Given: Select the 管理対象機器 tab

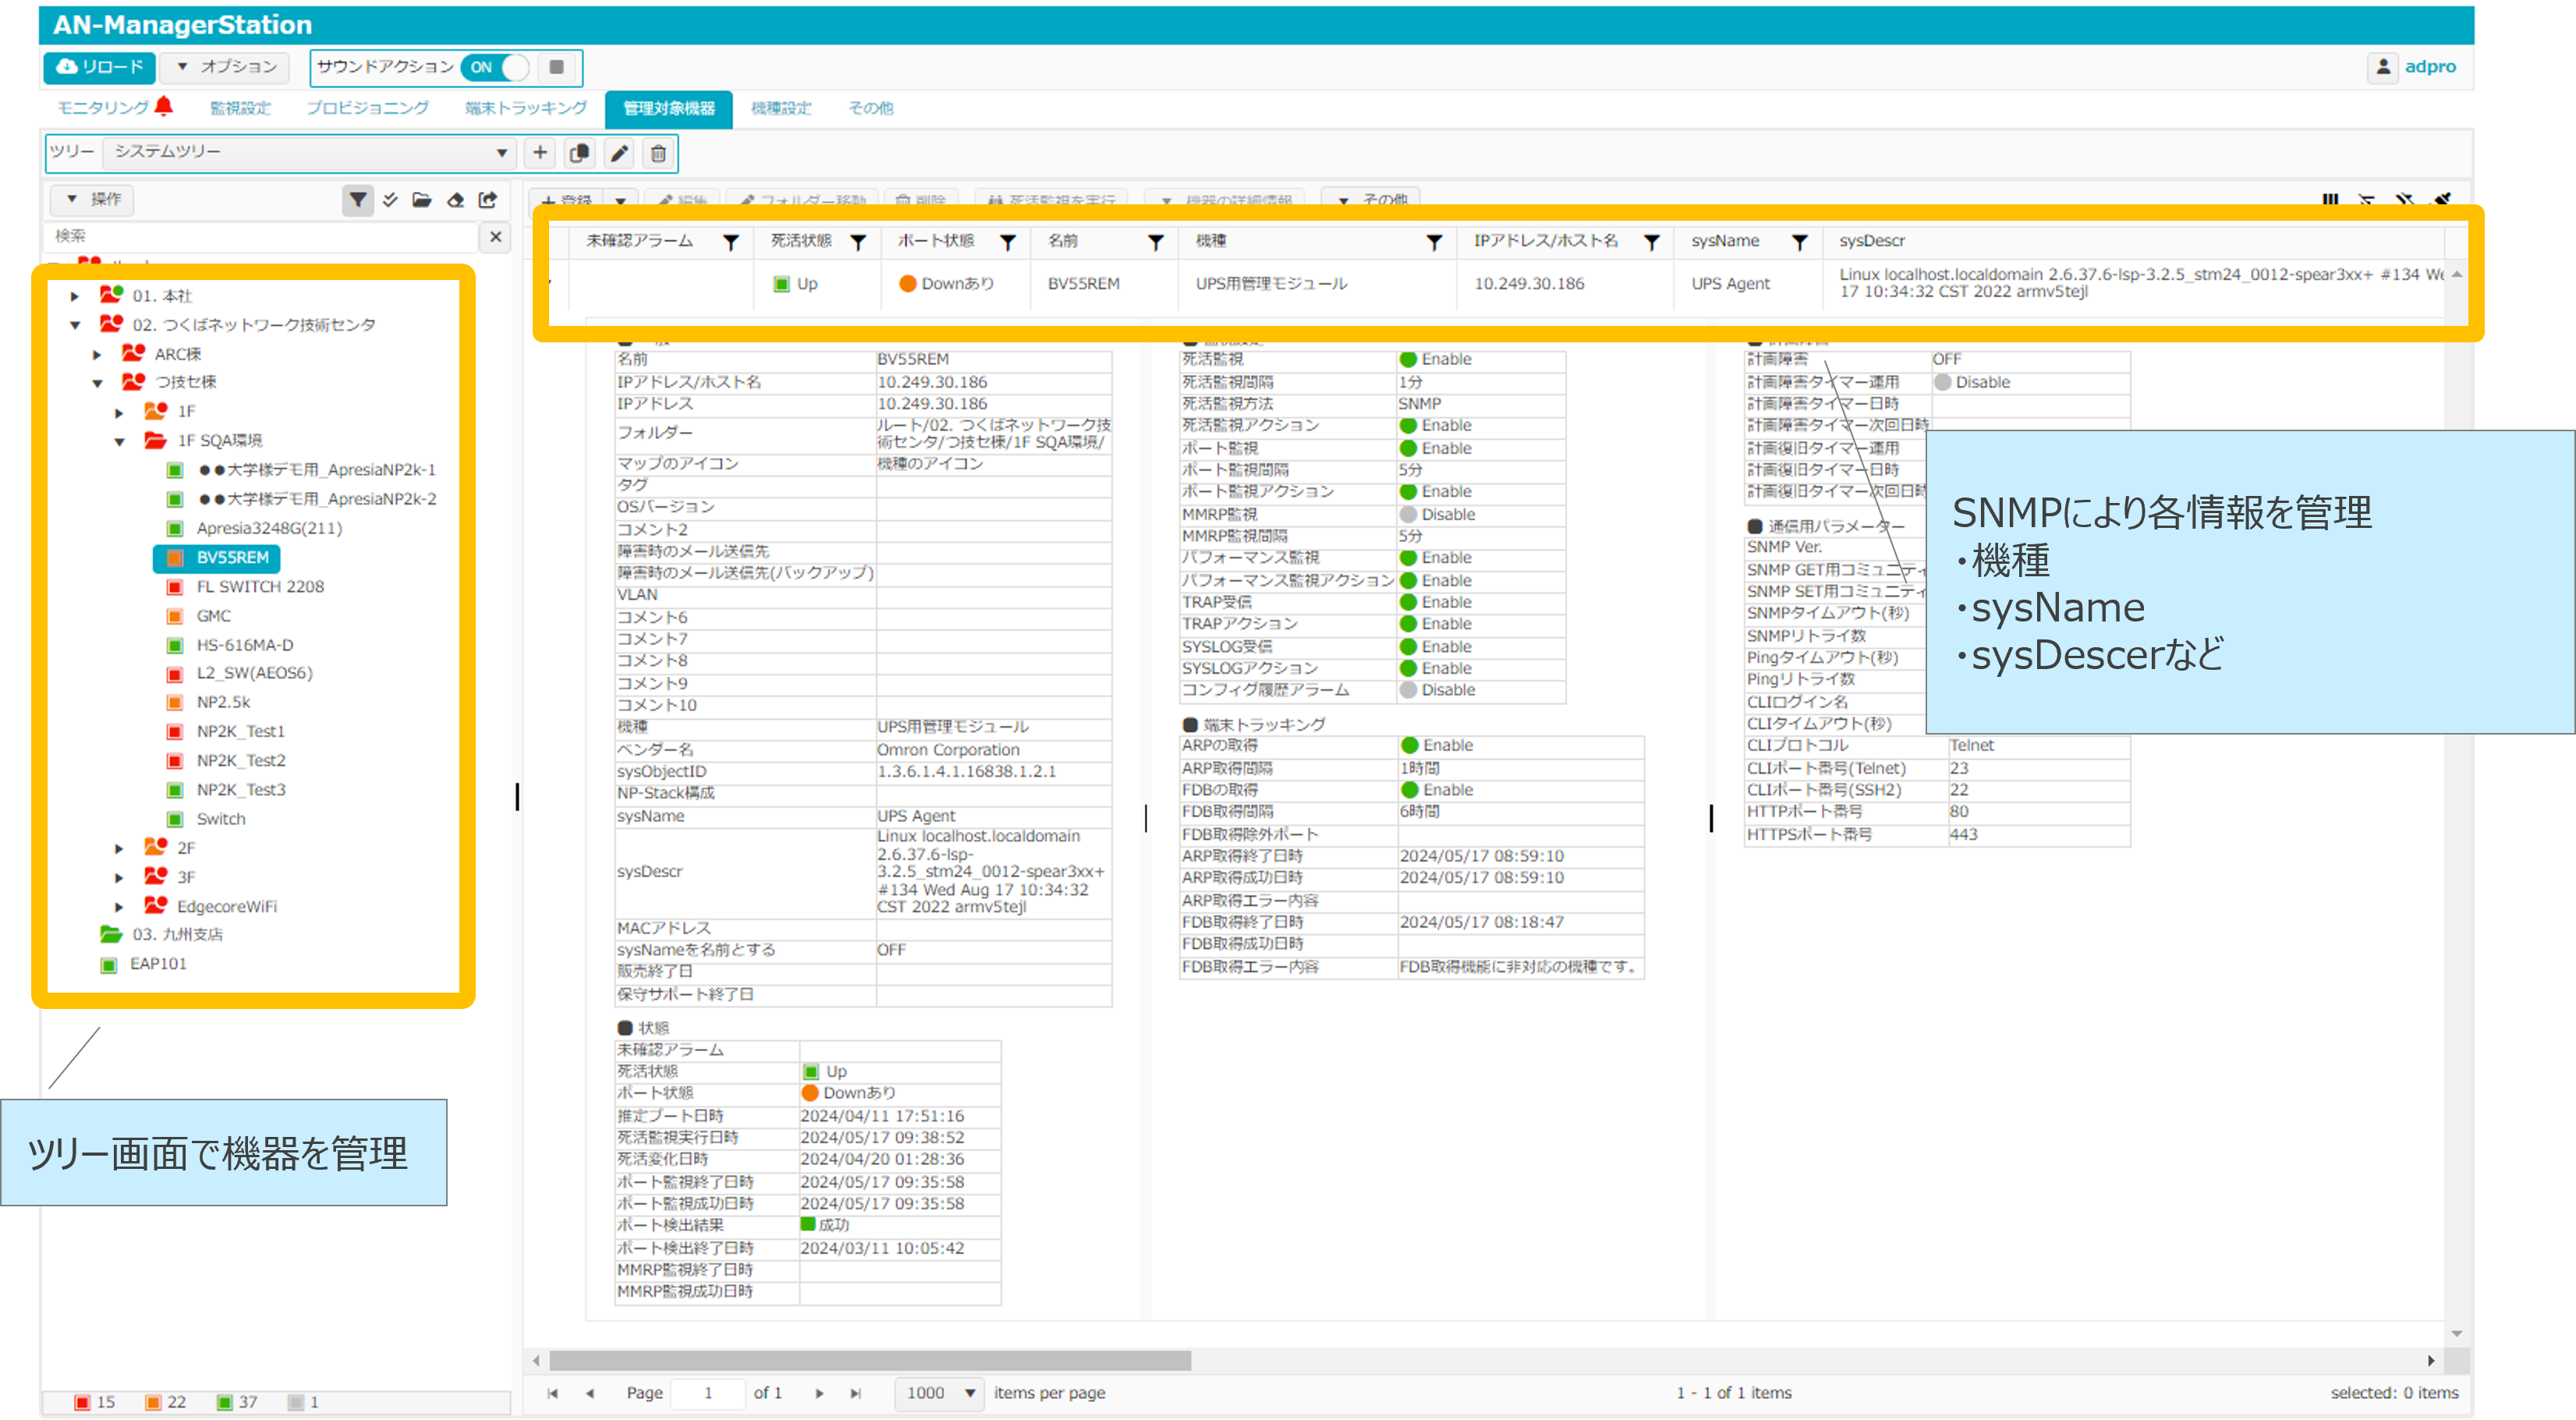Looking at the screenshot, I should click(669, 108).
